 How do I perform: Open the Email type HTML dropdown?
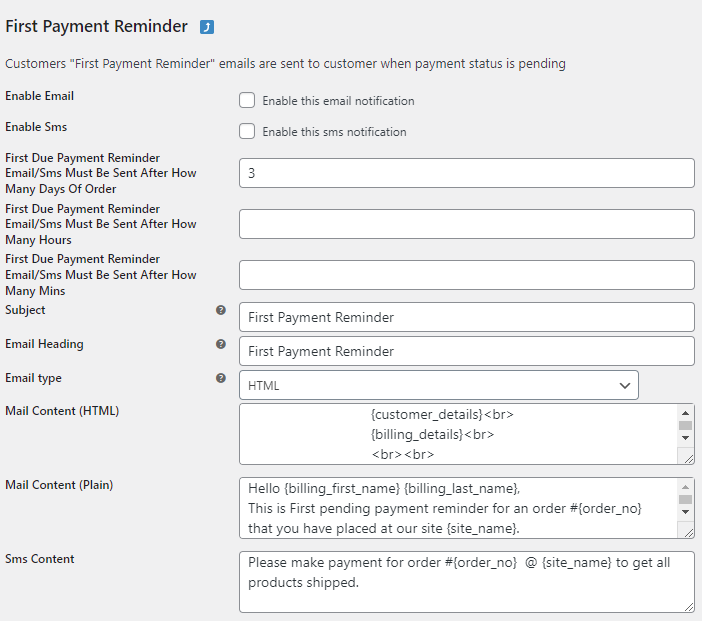[x=439, y=385]
